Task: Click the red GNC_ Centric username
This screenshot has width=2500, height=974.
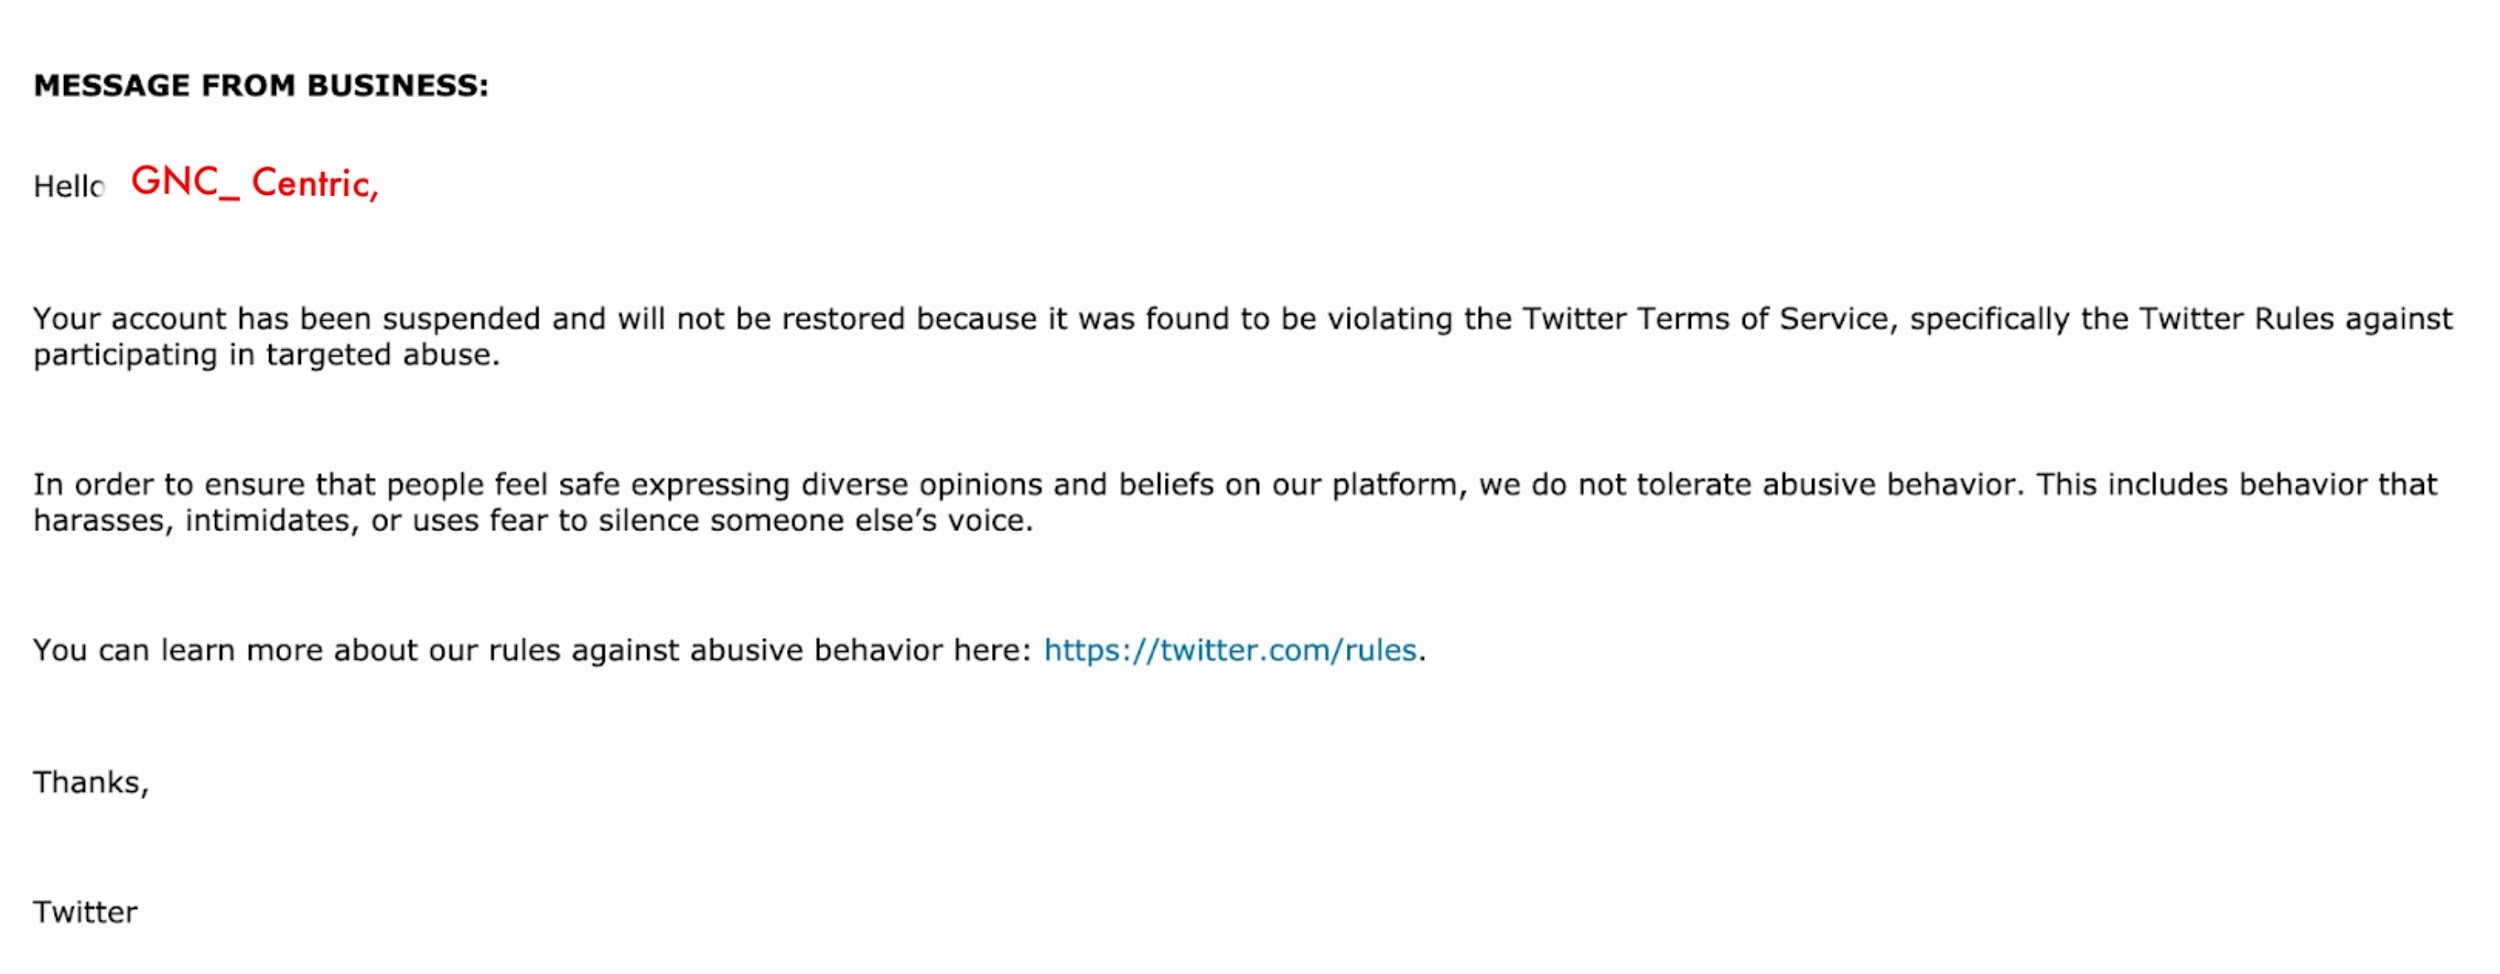Action: [x=254, y=183]
